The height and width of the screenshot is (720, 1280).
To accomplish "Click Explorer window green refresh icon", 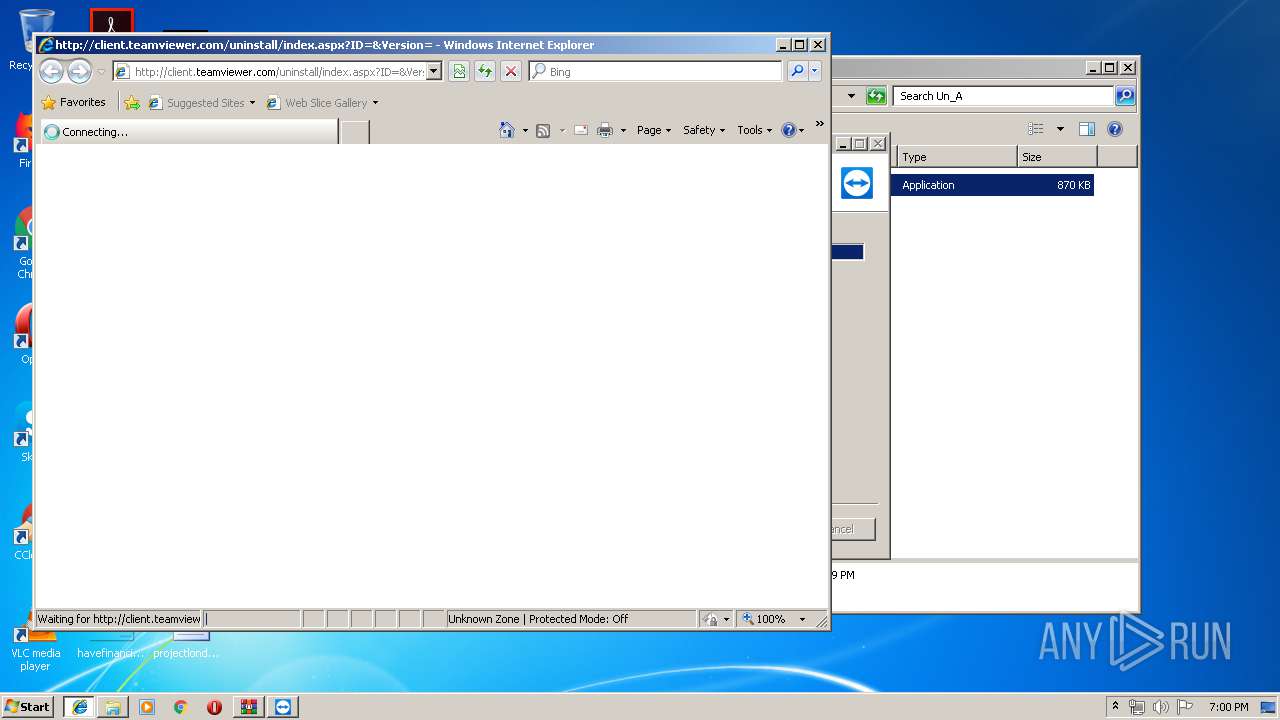I will [x=876, y=96].
